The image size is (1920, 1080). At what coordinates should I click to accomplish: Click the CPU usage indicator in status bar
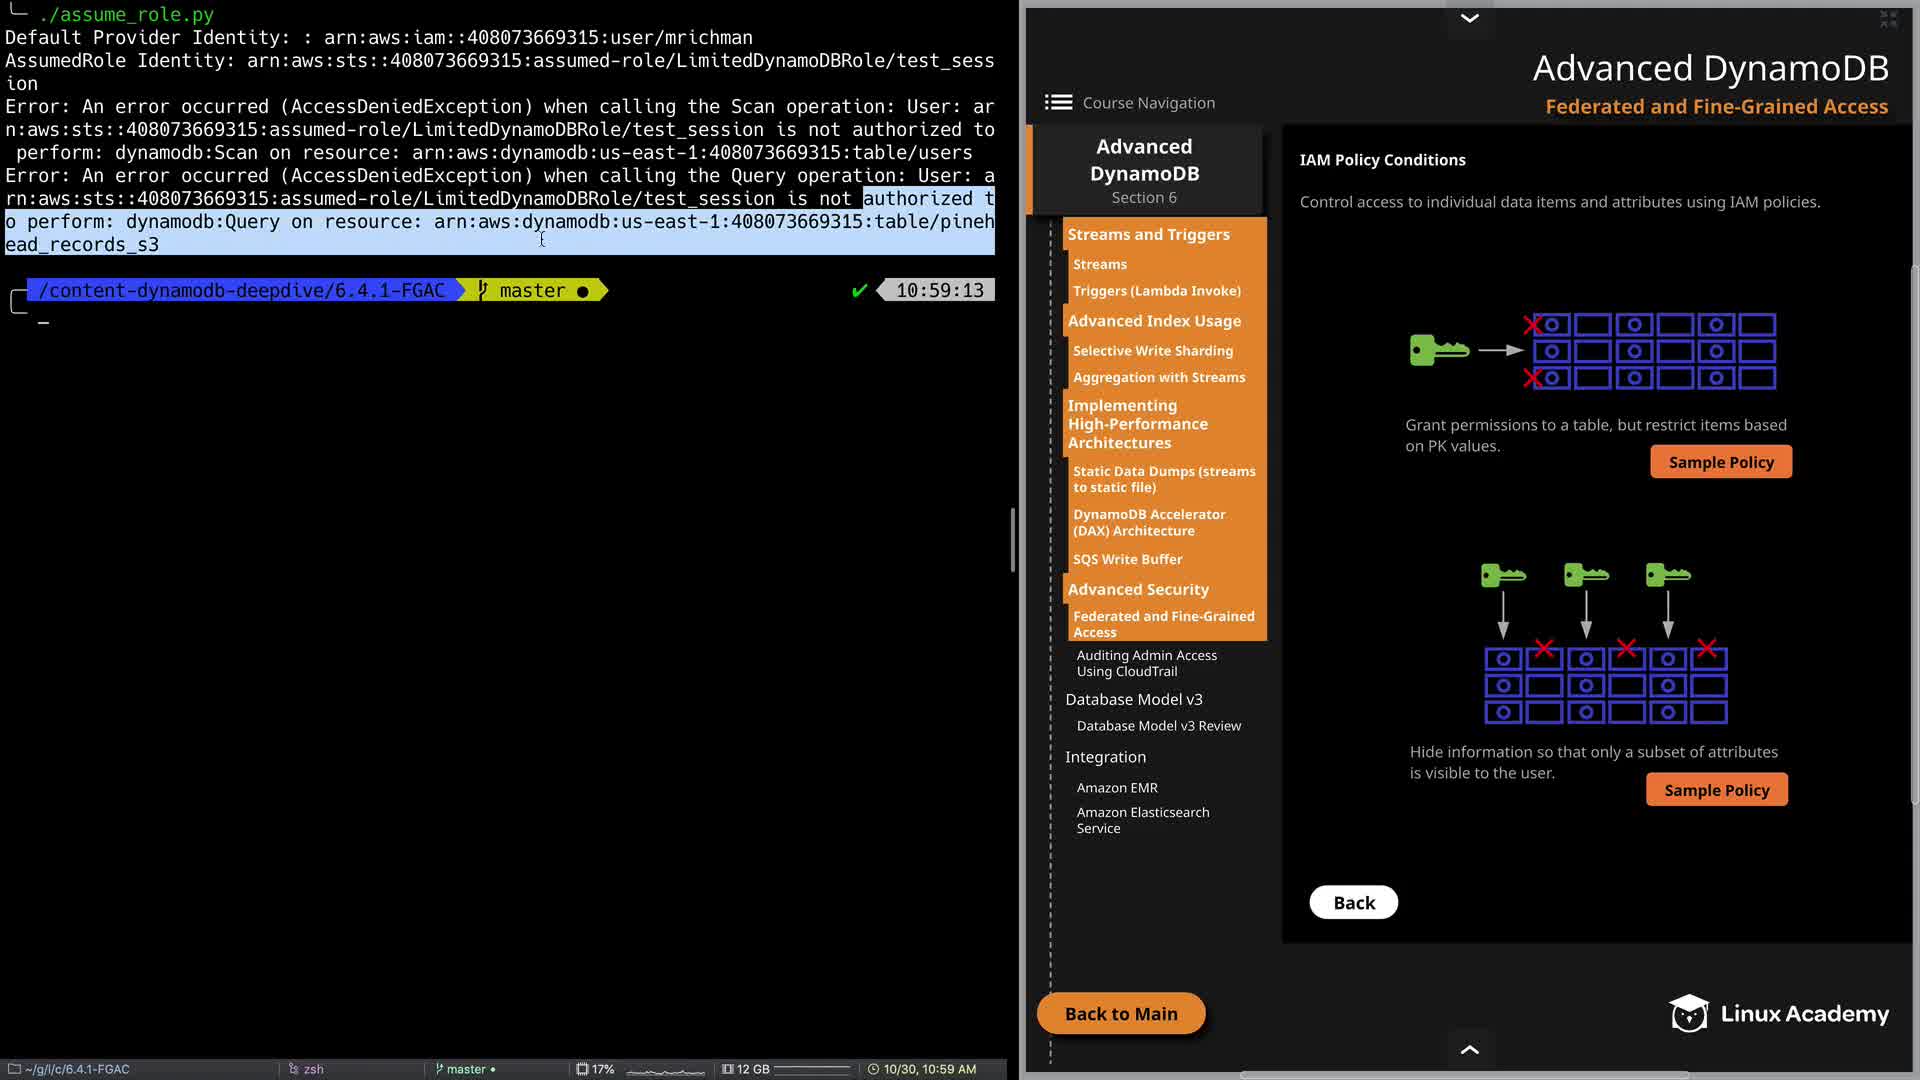(x=595, y=1069)
